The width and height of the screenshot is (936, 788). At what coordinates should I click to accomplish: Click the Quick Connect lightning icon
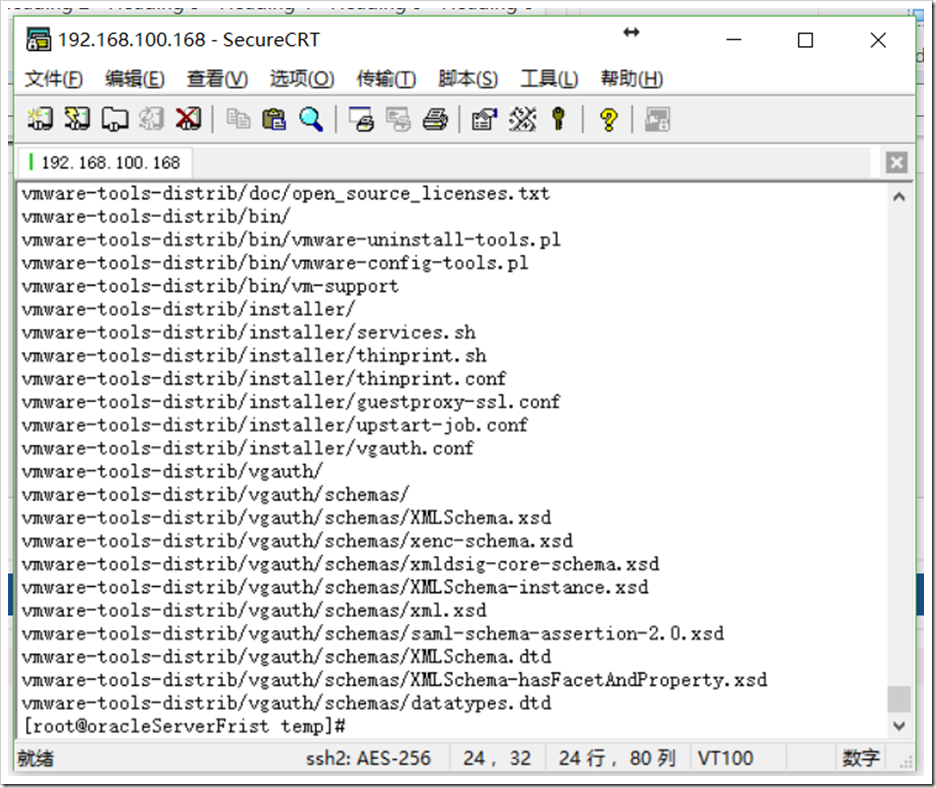pyautogui.click(x=77, y=119)
